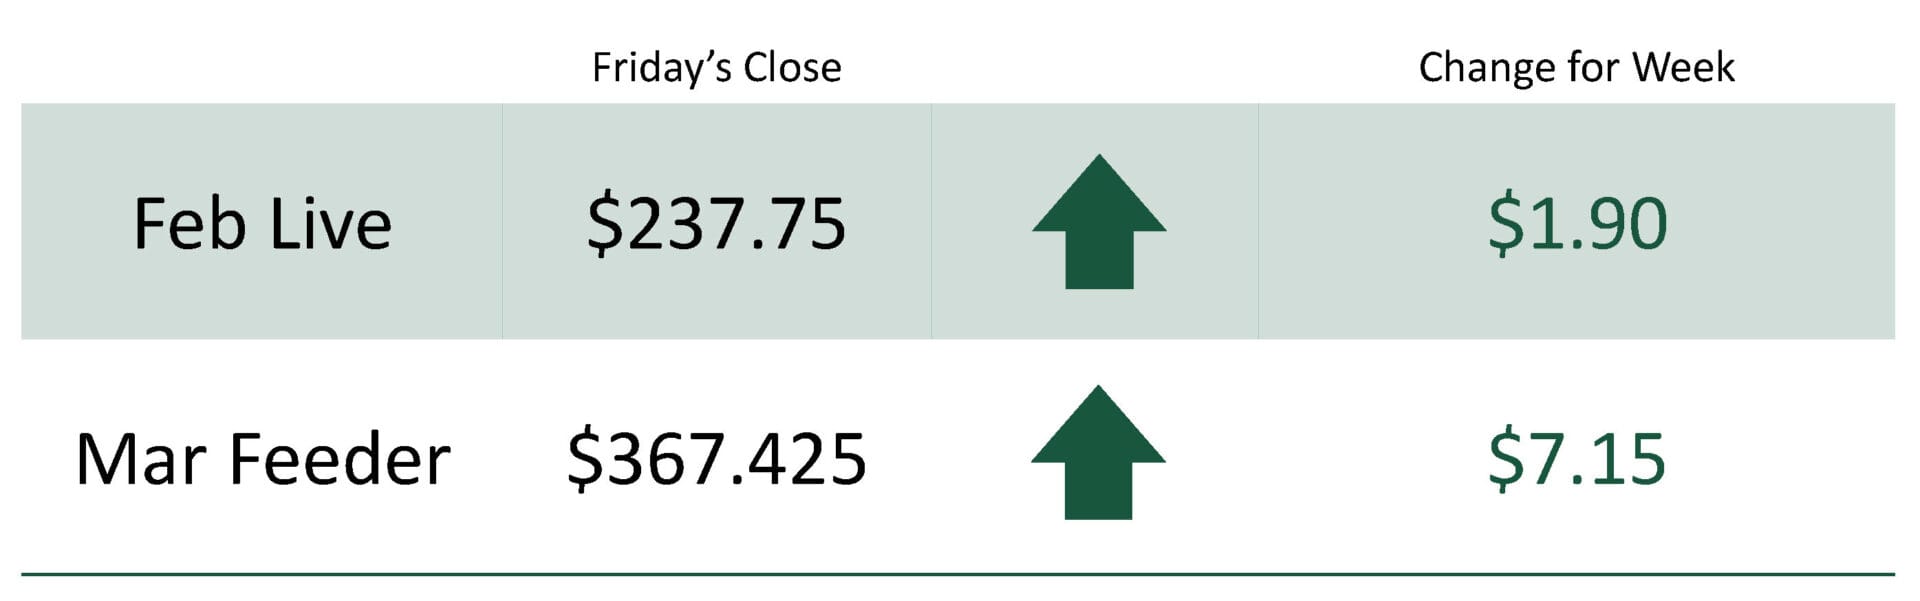Click the $1.90 weekly change value
1920x601 pixels.
pyautogui.click(x=1577, y=224)
